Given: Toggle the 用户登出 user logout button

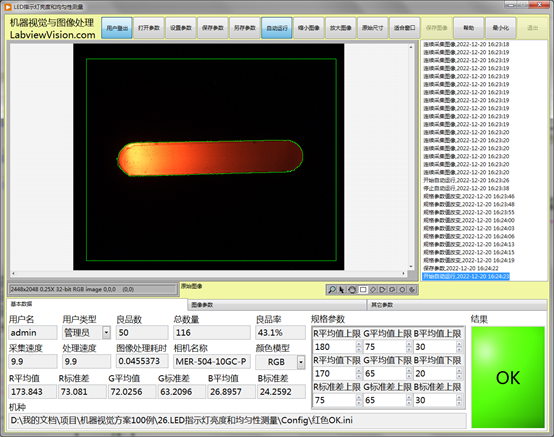Looking at the screenshot, I should click(117, 28).
